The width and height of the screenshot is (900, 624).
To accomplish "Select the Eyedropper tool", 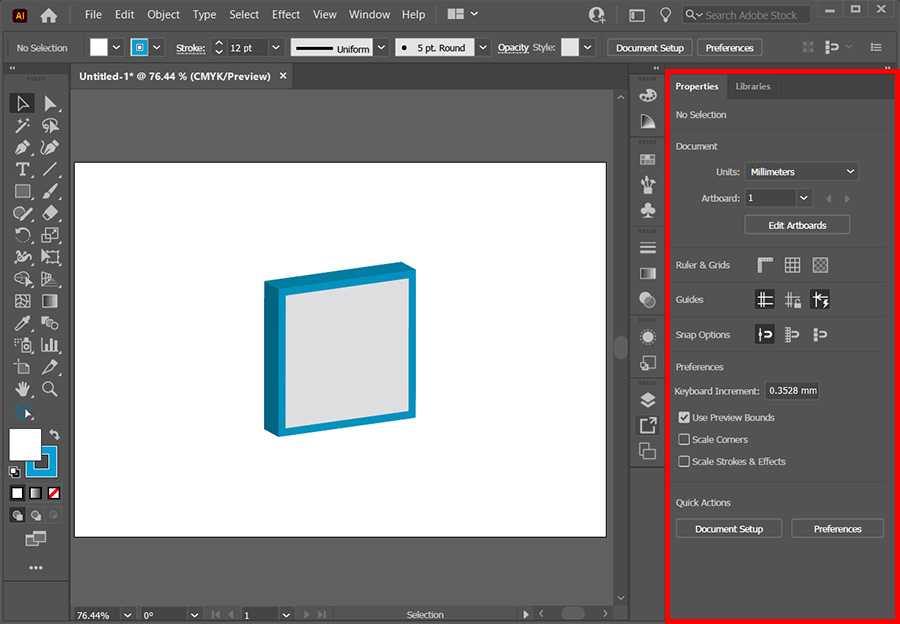I will [22, 323].
